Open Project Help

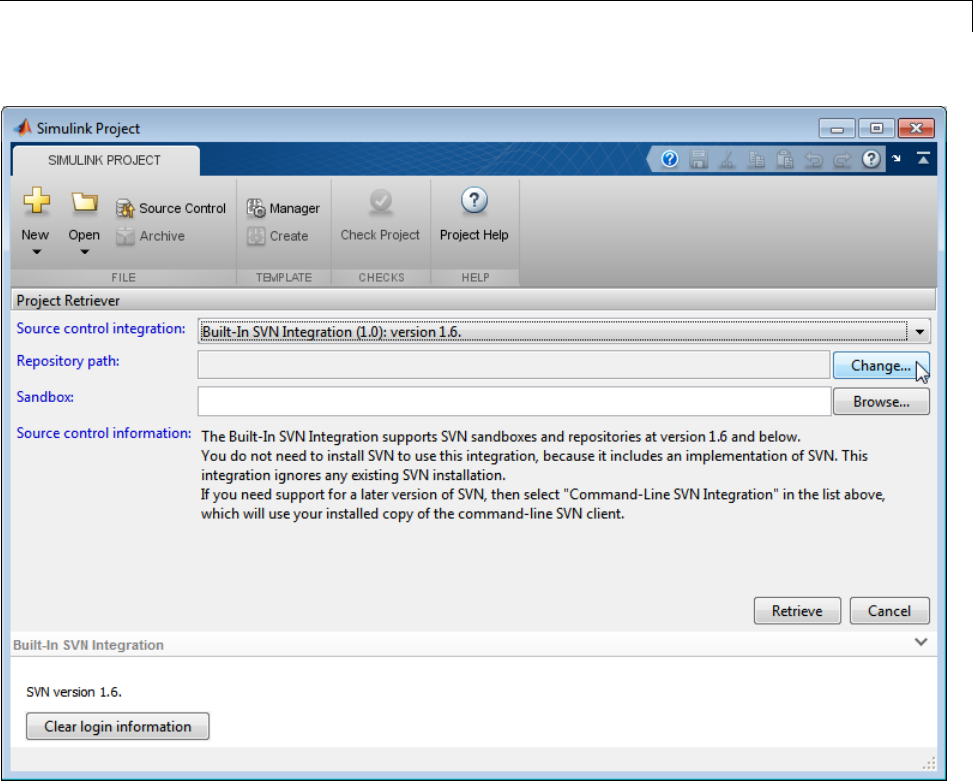(x=474, y=215)
